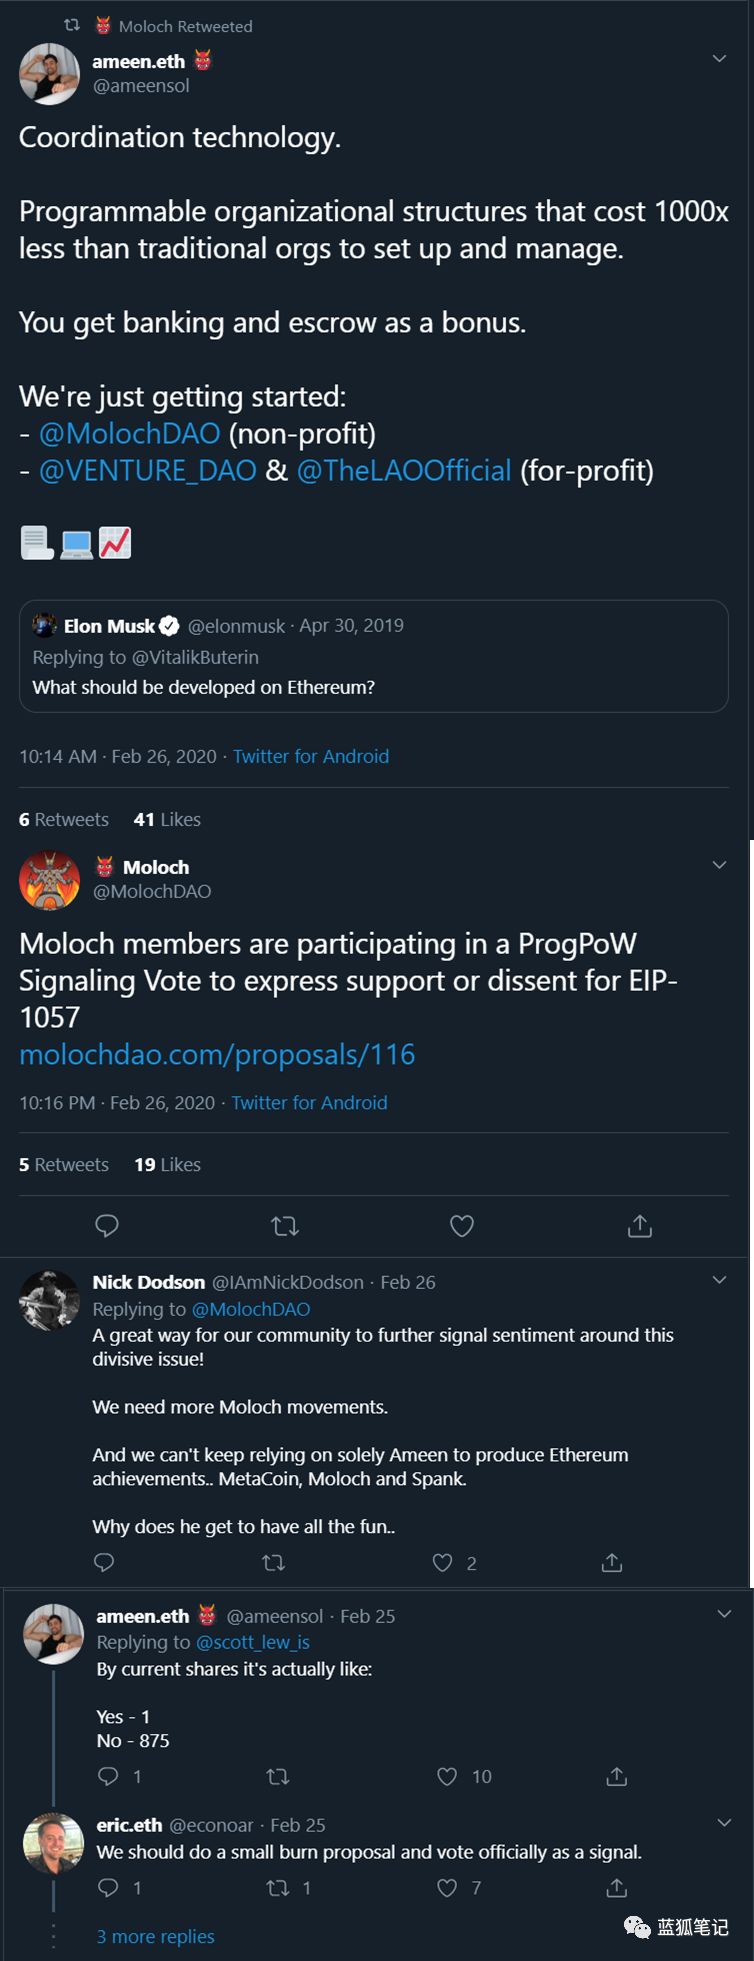Show 3 more replies
Image resolution: width=754 pixels, height=1961 pixels.
pos(155,1936)
